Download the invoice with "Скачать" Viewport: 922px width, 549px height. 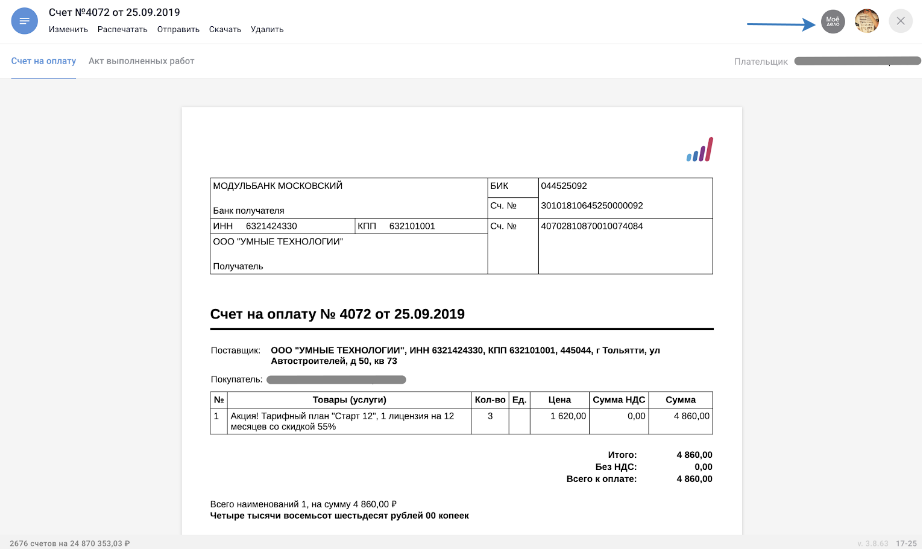[x=225, y=29]
